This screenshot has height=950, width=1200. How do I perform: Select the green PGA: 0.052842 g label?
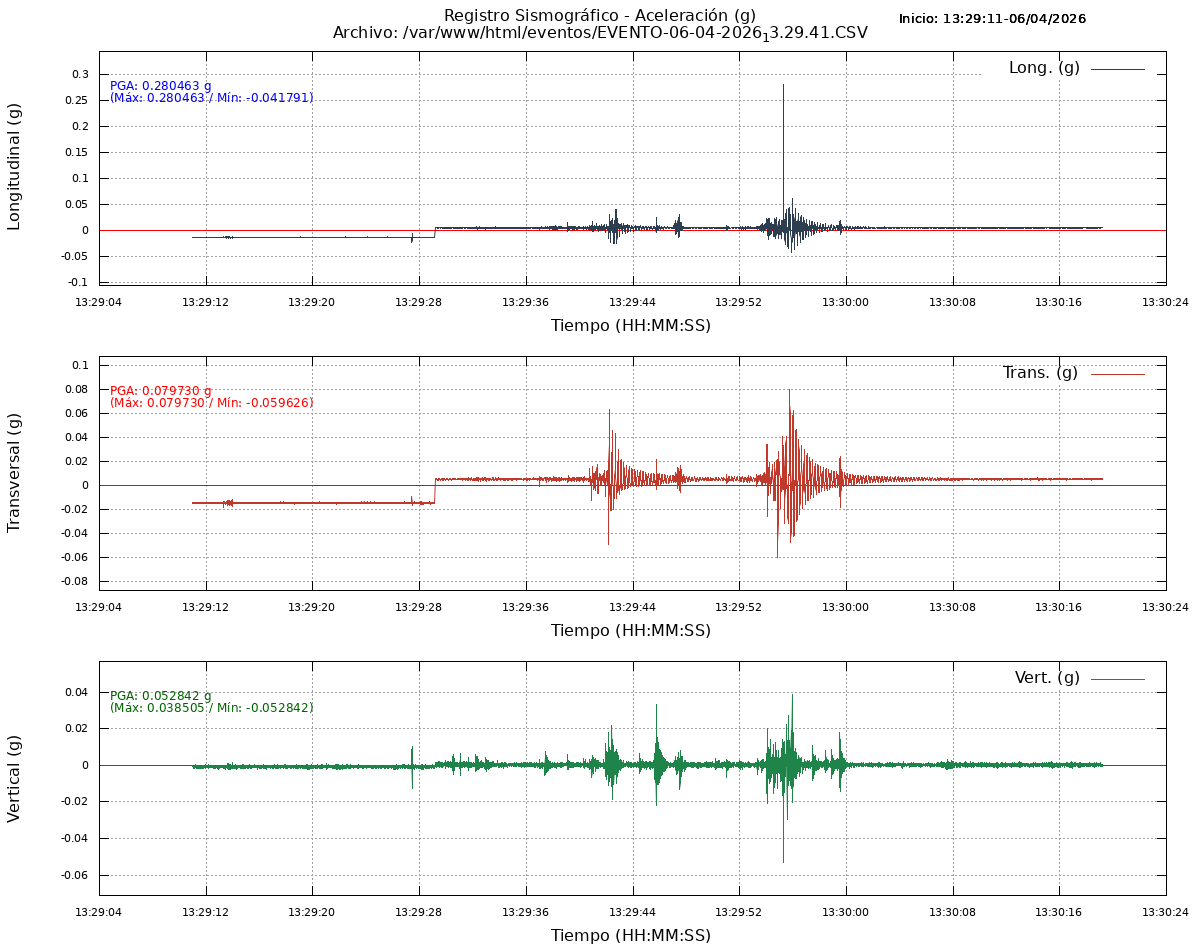pyautogui.click(x=161, y=696)
